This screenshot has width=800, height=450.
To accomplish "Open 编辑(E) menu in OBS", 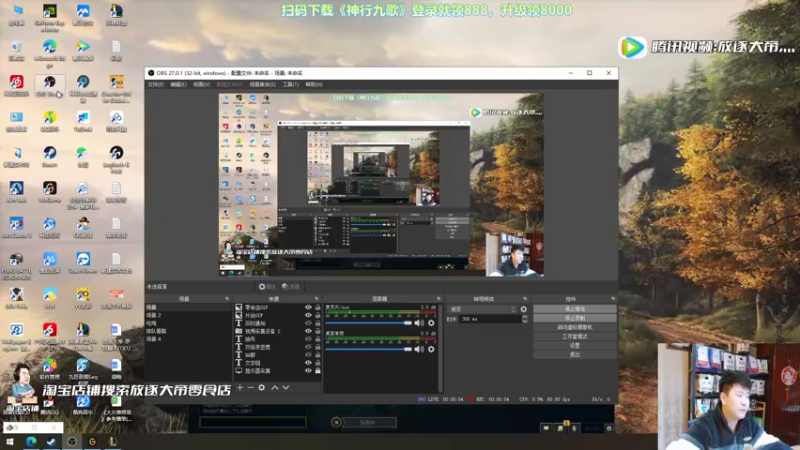I will tap(178, 84).
